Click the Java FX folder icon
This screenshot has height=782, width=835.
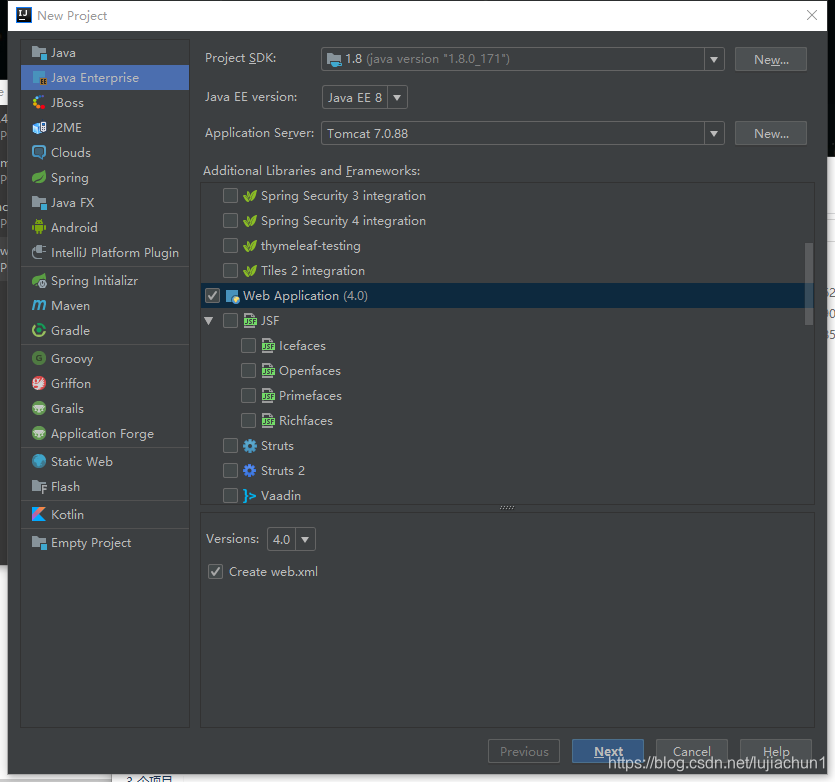(x=39, y=202)
